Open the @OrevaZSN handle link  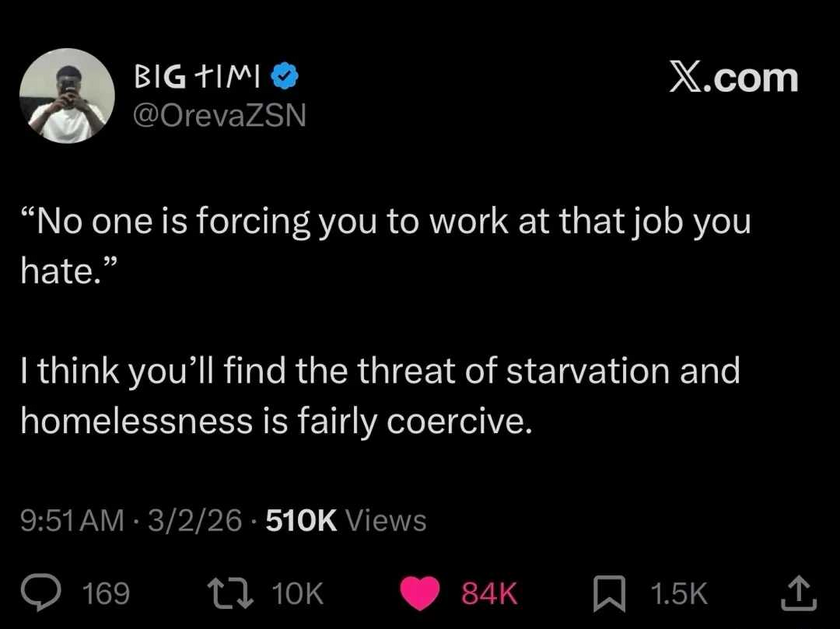point(220,115)
